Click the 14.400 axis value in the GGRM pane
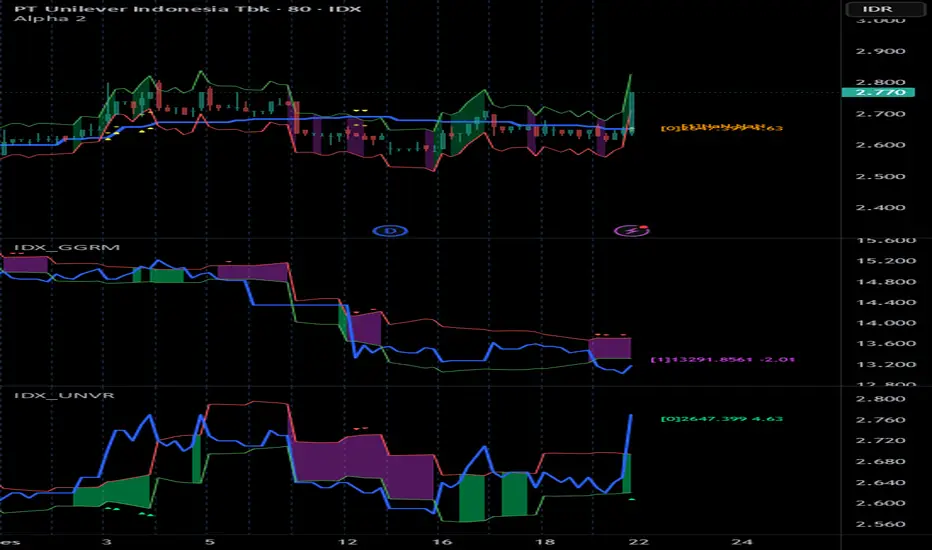The width and height of the screenshot is (932, 550). point(886,303)
